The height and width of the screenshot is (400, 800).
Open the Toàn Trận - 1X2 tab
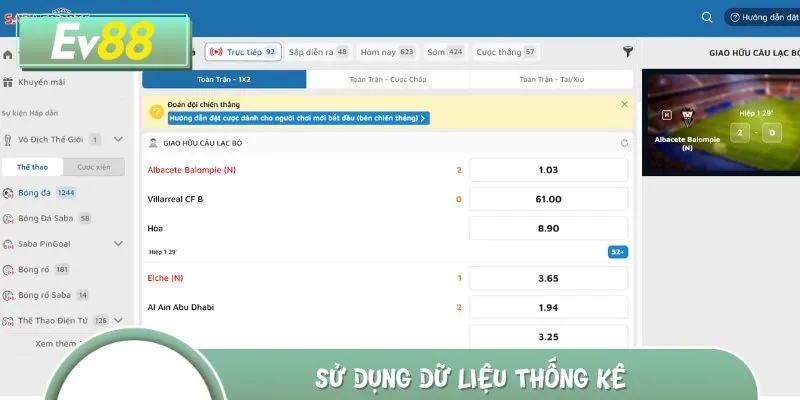point(224,80)
